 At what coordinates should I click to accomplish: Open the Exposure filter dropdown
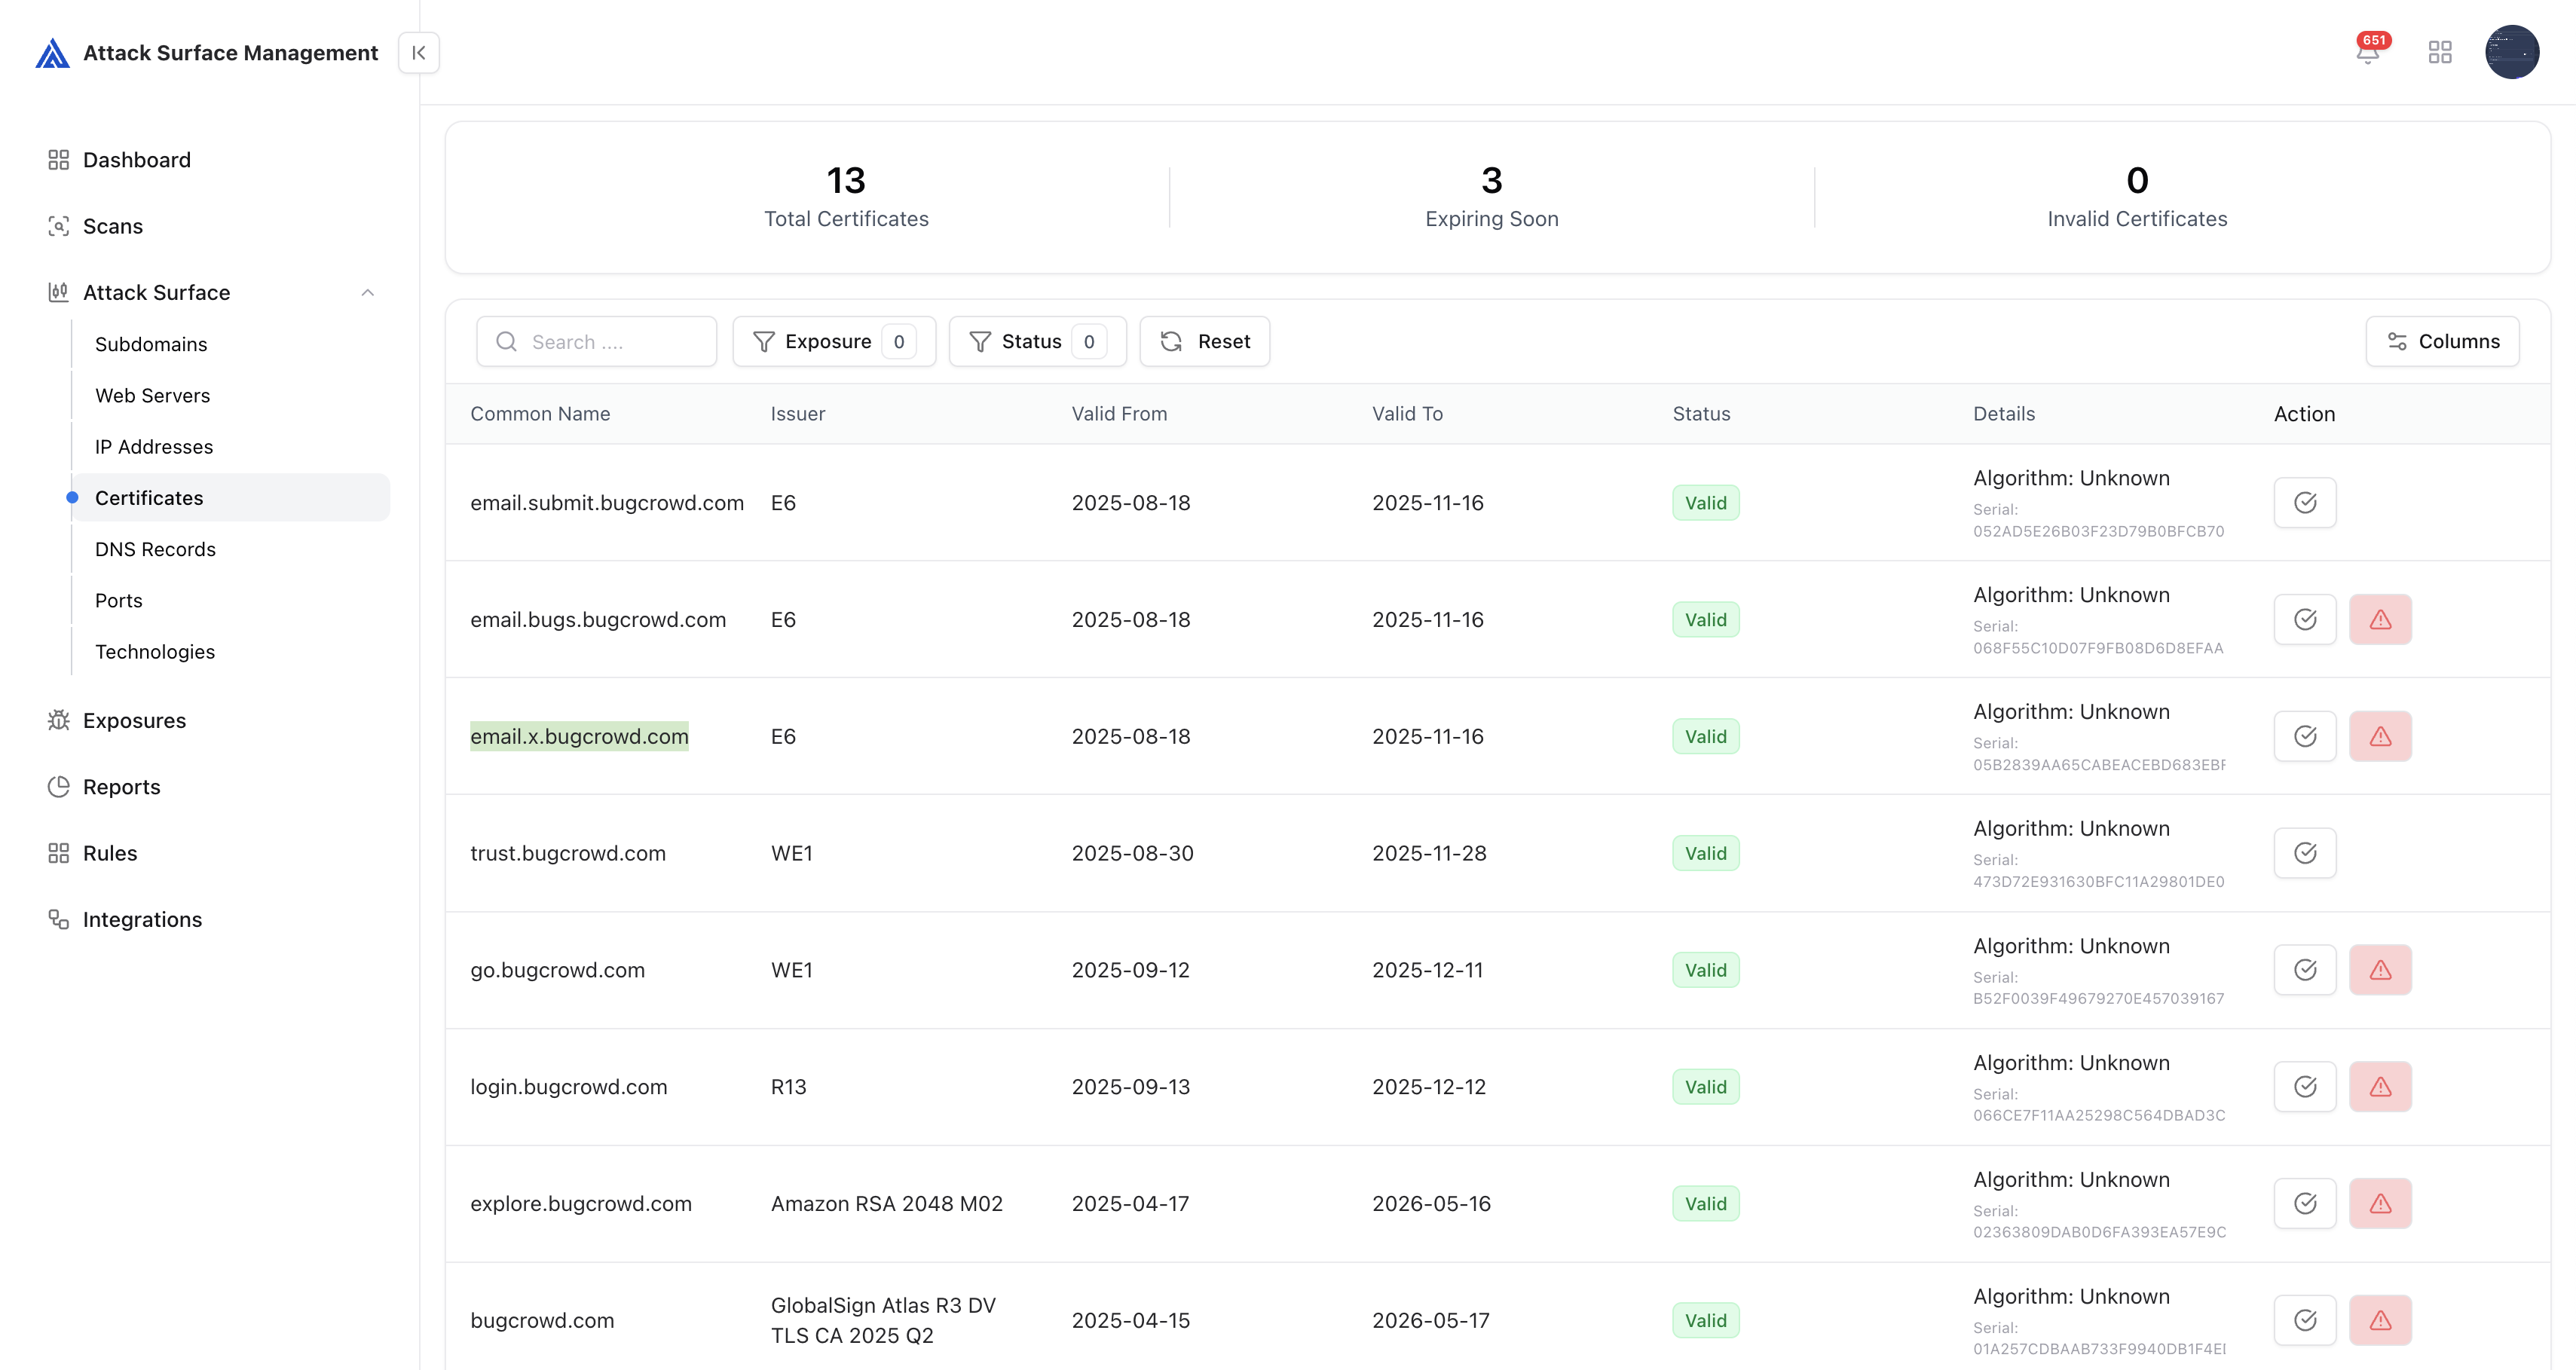click(x=833, y=341)
